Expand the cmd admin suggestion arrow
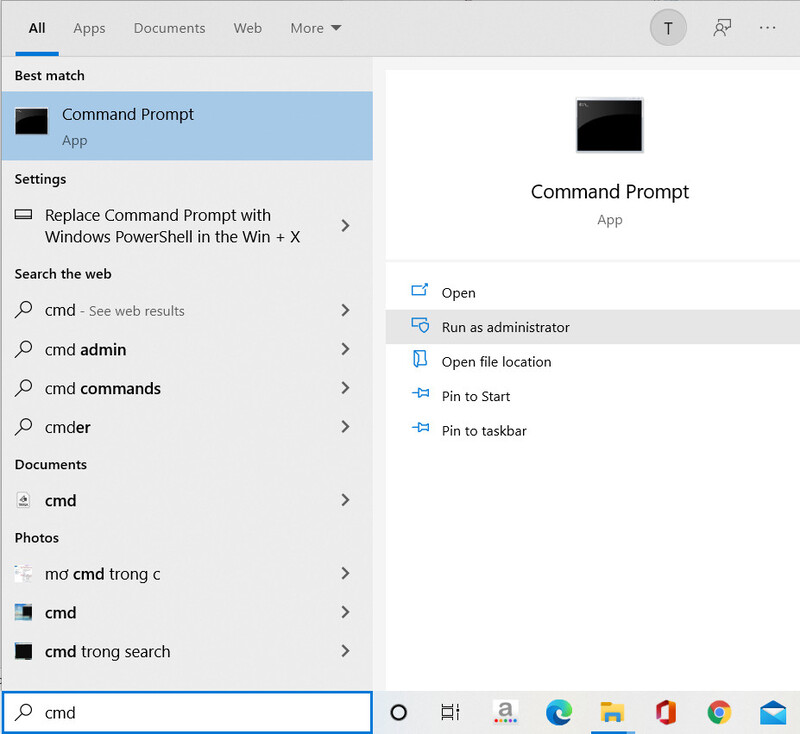Viewport: 800px width, 734px height. pos(345,349)
